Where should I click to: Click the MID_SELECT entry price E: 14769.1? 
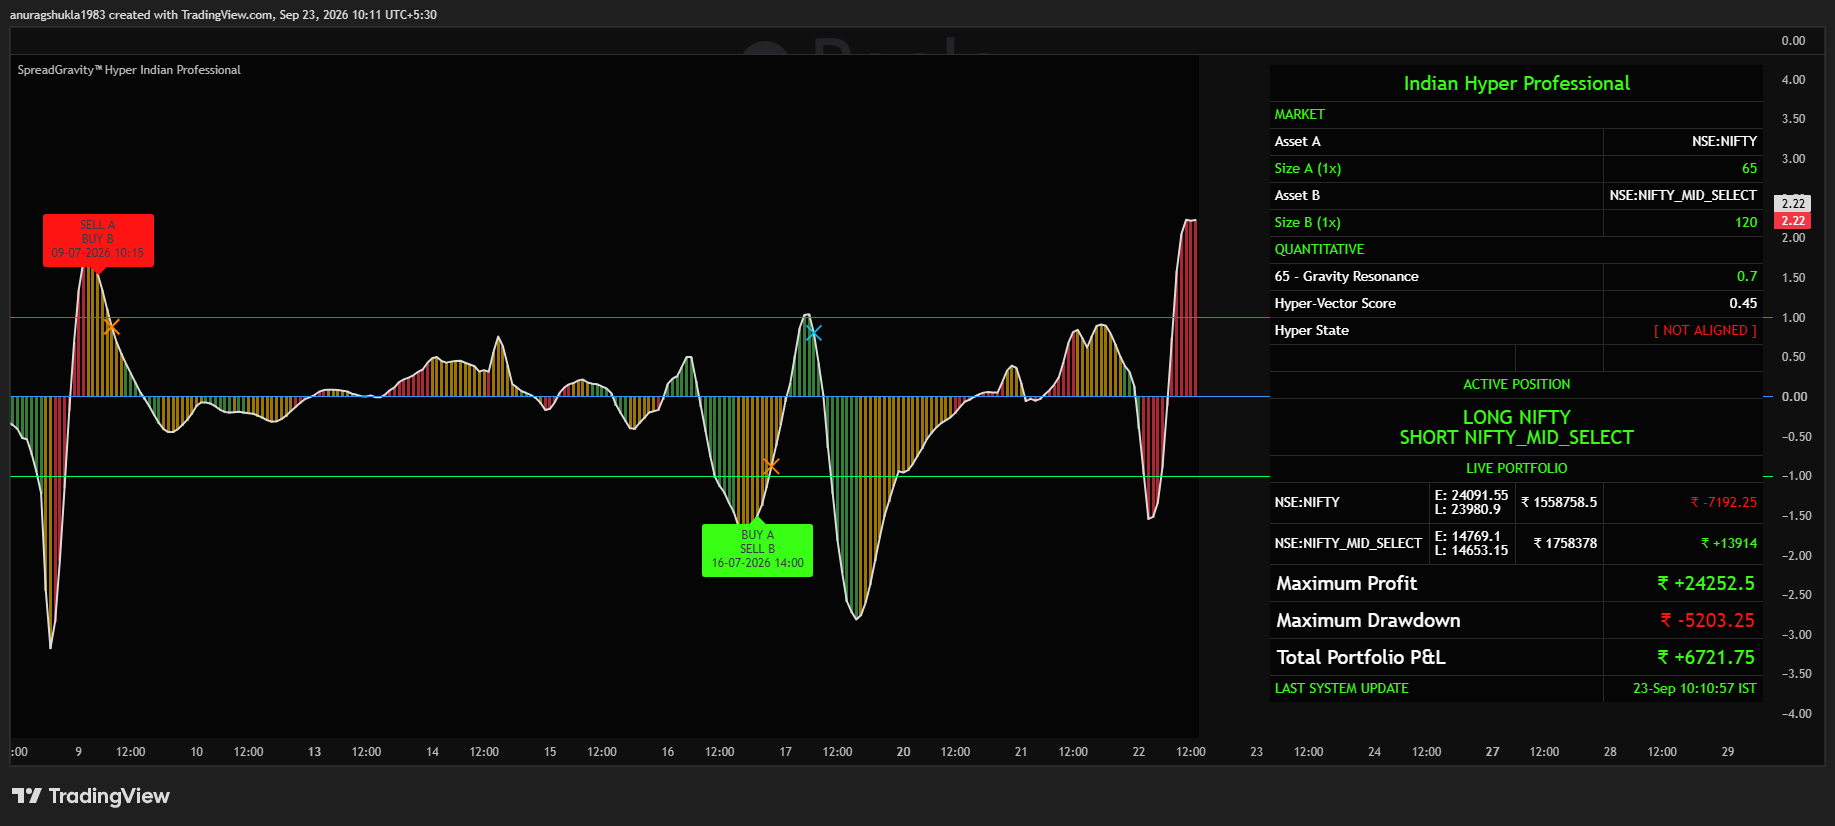(1468, 537)
